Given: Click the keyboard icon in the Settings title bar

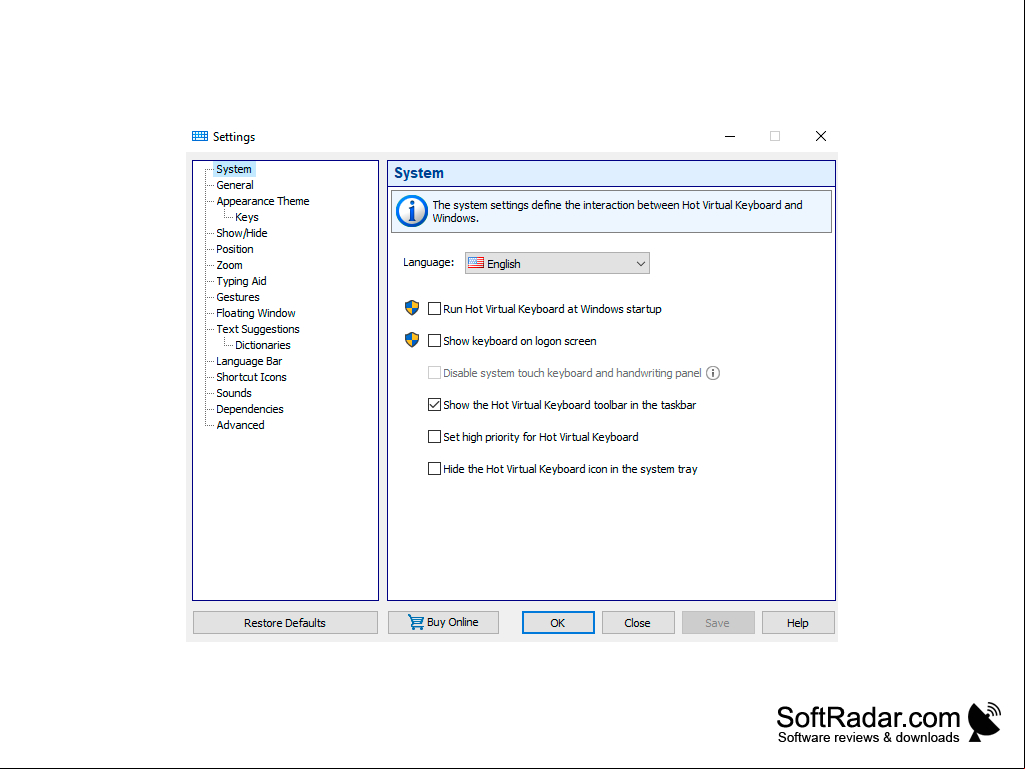Looking at the screenshot, I should [199, 136].
